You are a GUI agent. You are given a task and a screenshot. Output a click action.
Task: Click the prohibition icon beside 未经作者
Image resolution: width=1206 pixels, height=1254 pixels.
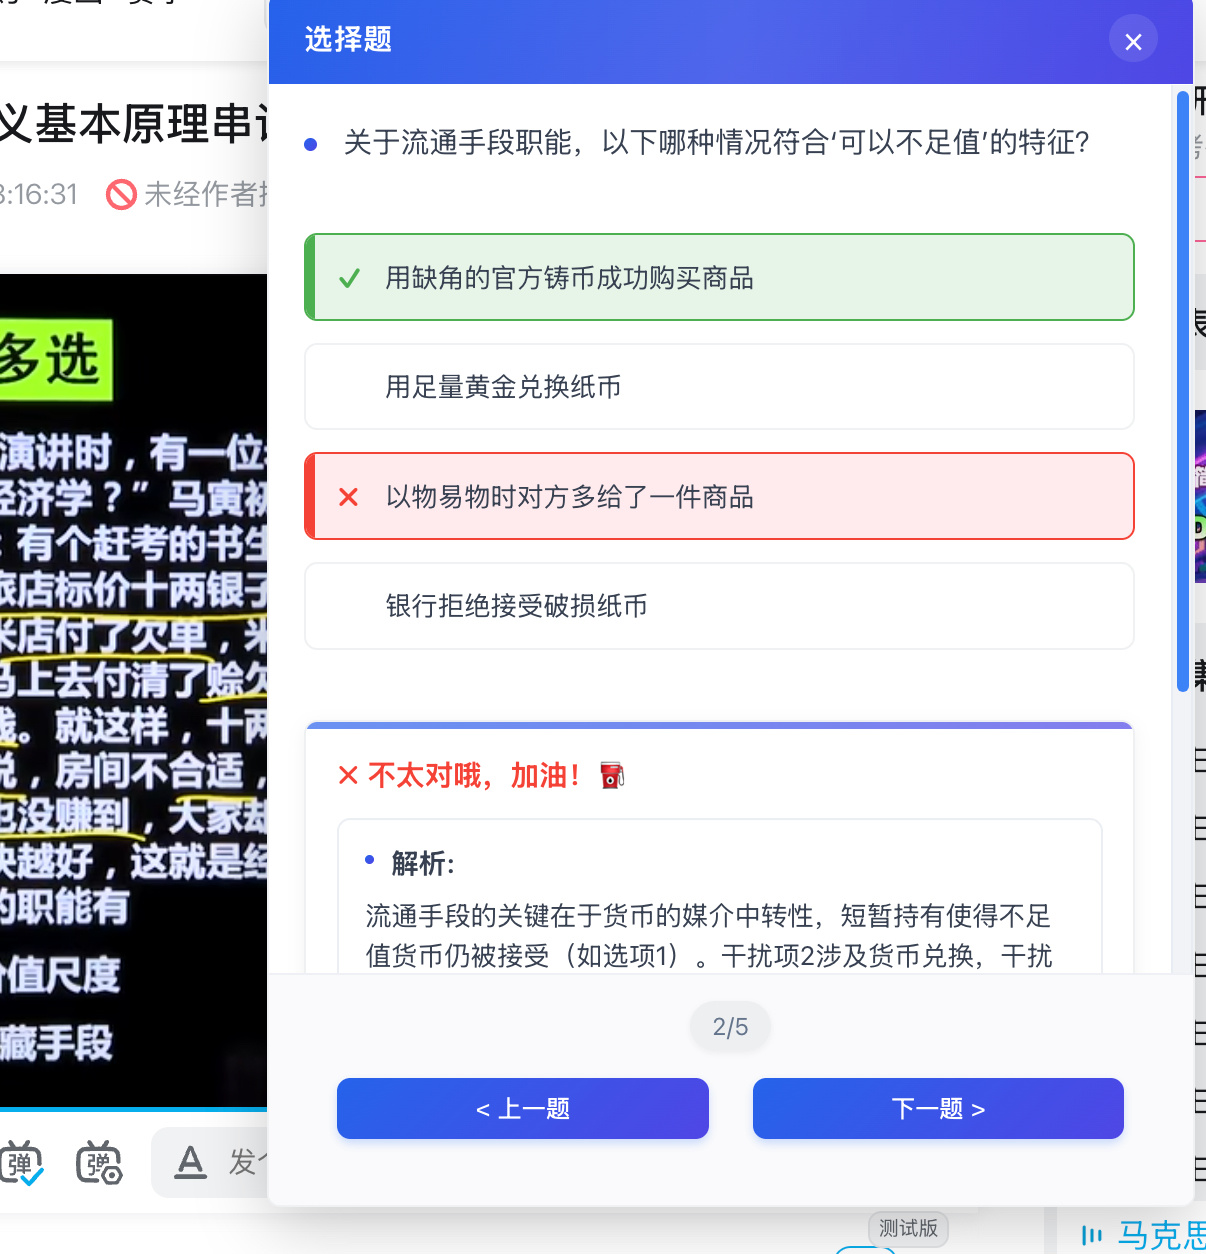[x=120, y=195]
